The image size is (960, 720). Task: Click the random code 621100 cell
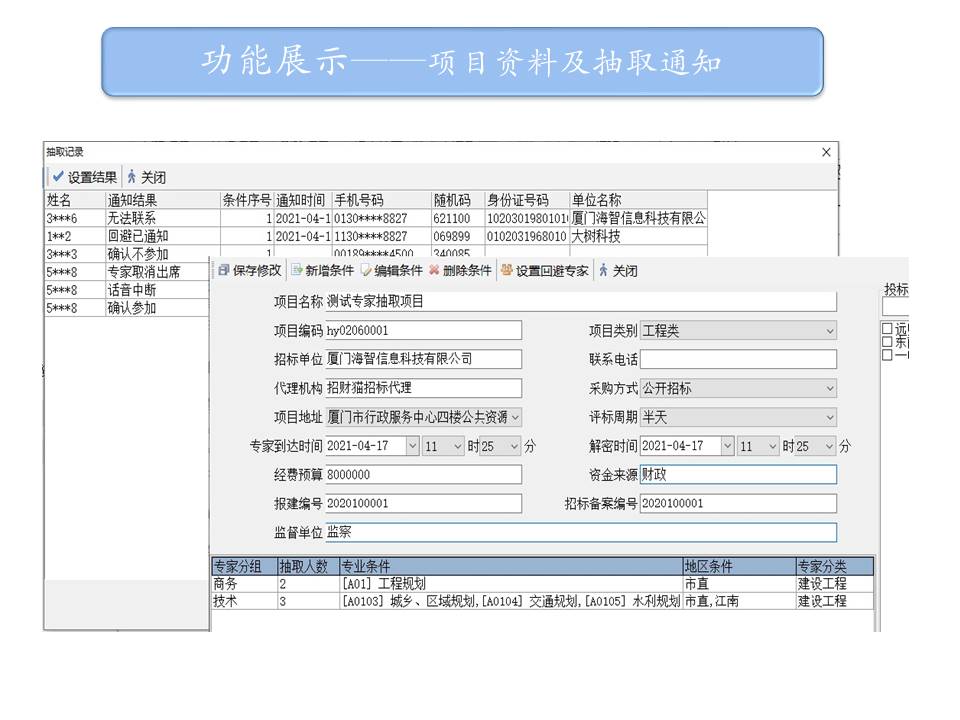[458, 219]
